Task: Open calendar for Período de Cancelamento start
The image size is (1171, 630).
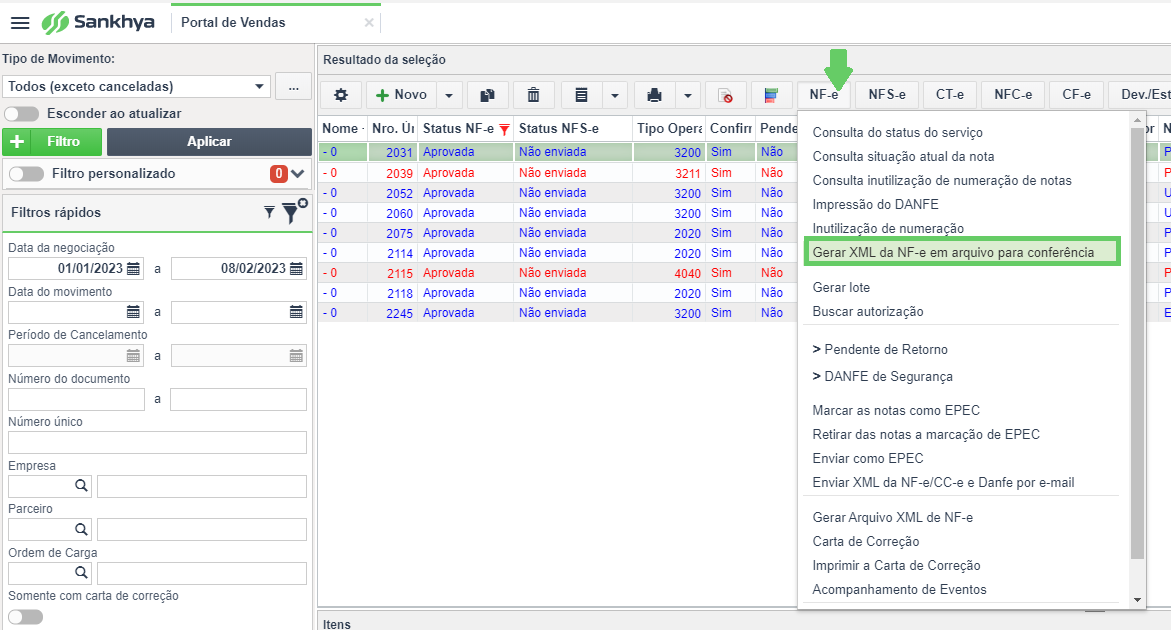Action: [x=134, y=356]
